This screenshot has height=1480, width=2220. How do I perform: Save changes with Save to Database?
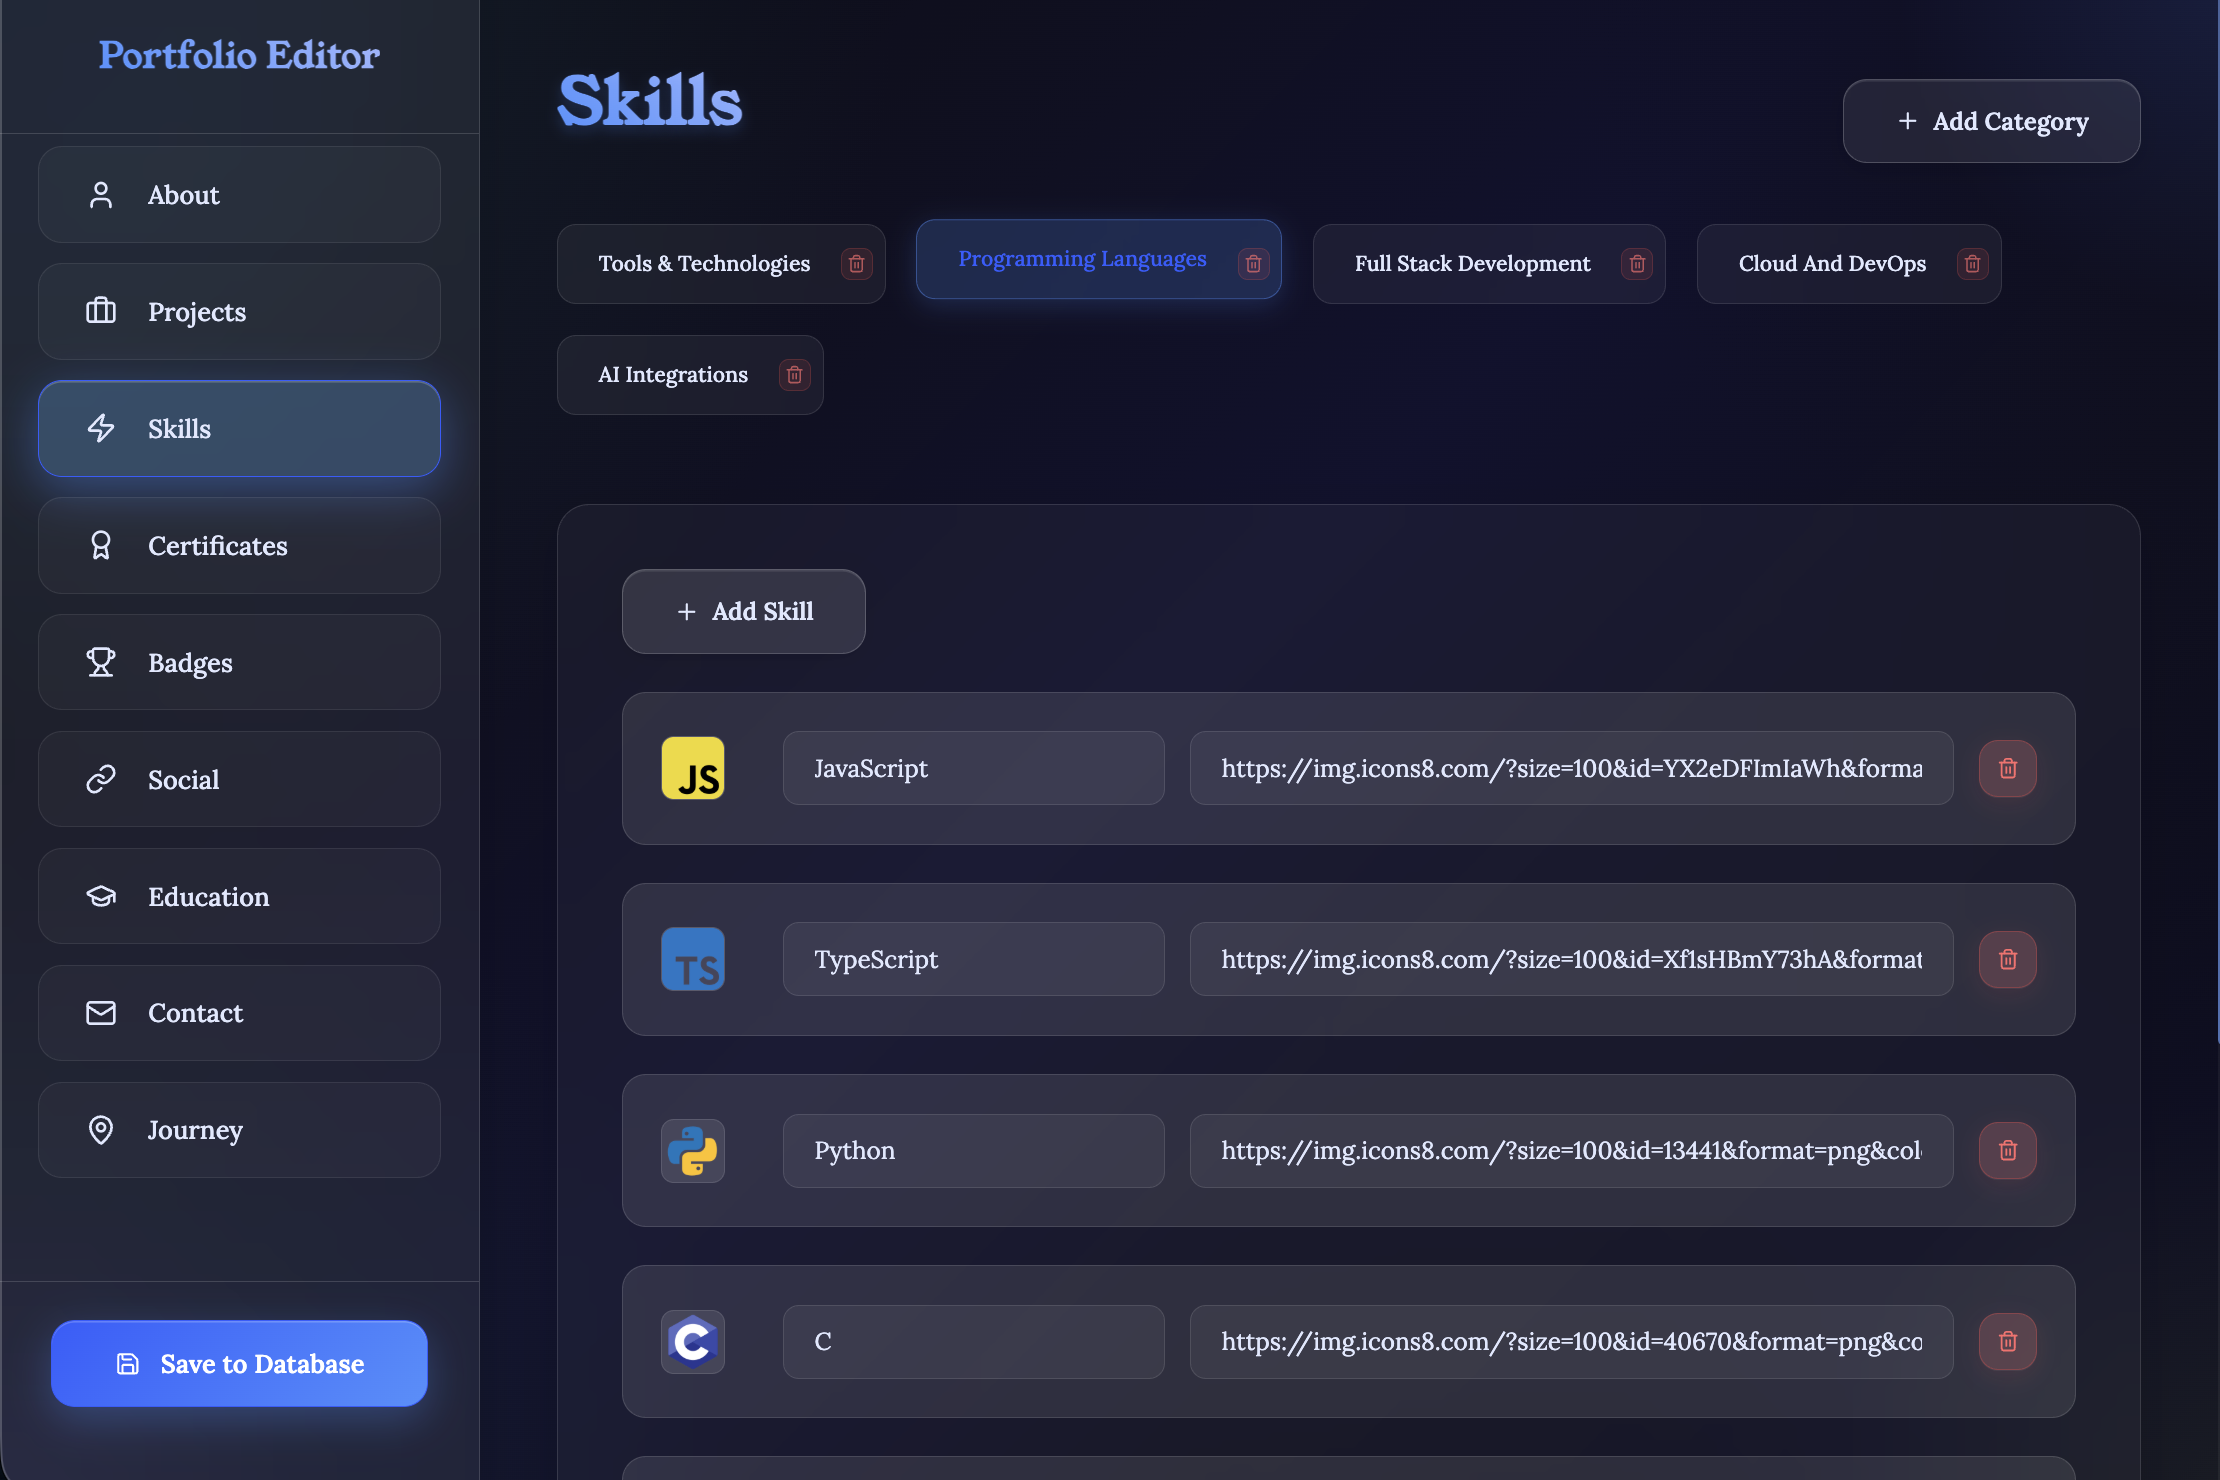tap(239, 1364)
